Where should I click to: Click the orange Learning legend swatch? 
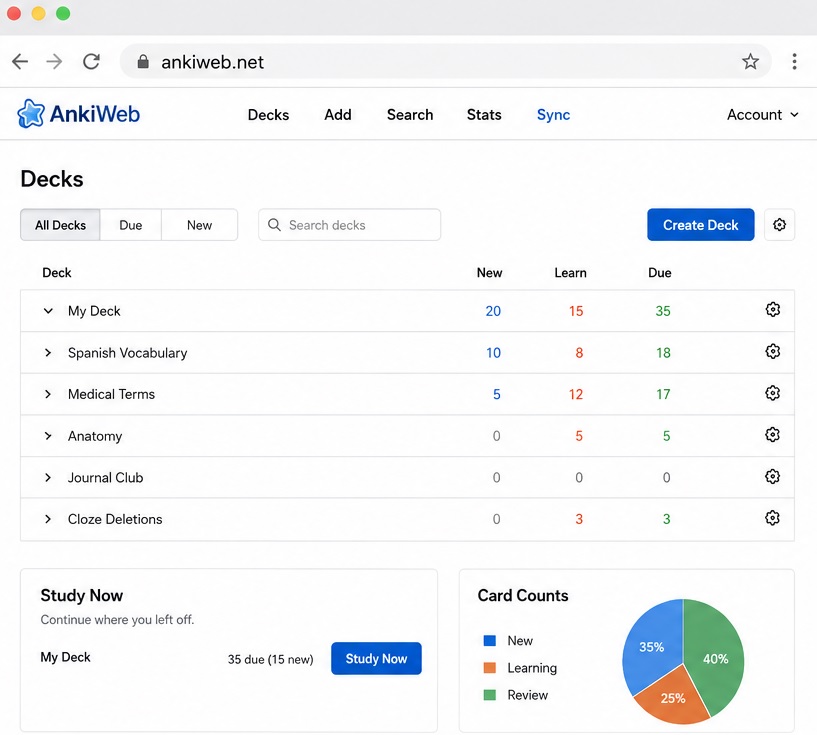coord(490,667)
